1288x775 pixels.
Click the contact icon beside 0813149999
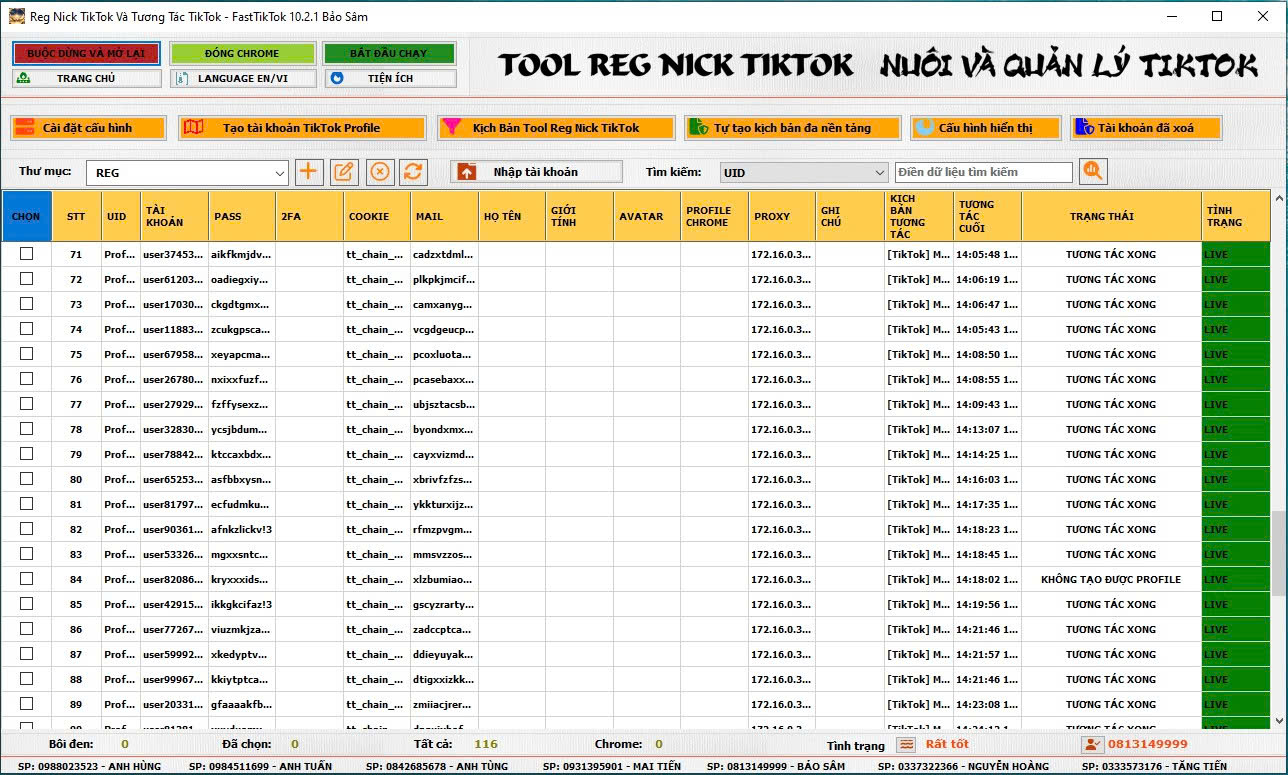pyautogui.click(x=1091, y=744)
